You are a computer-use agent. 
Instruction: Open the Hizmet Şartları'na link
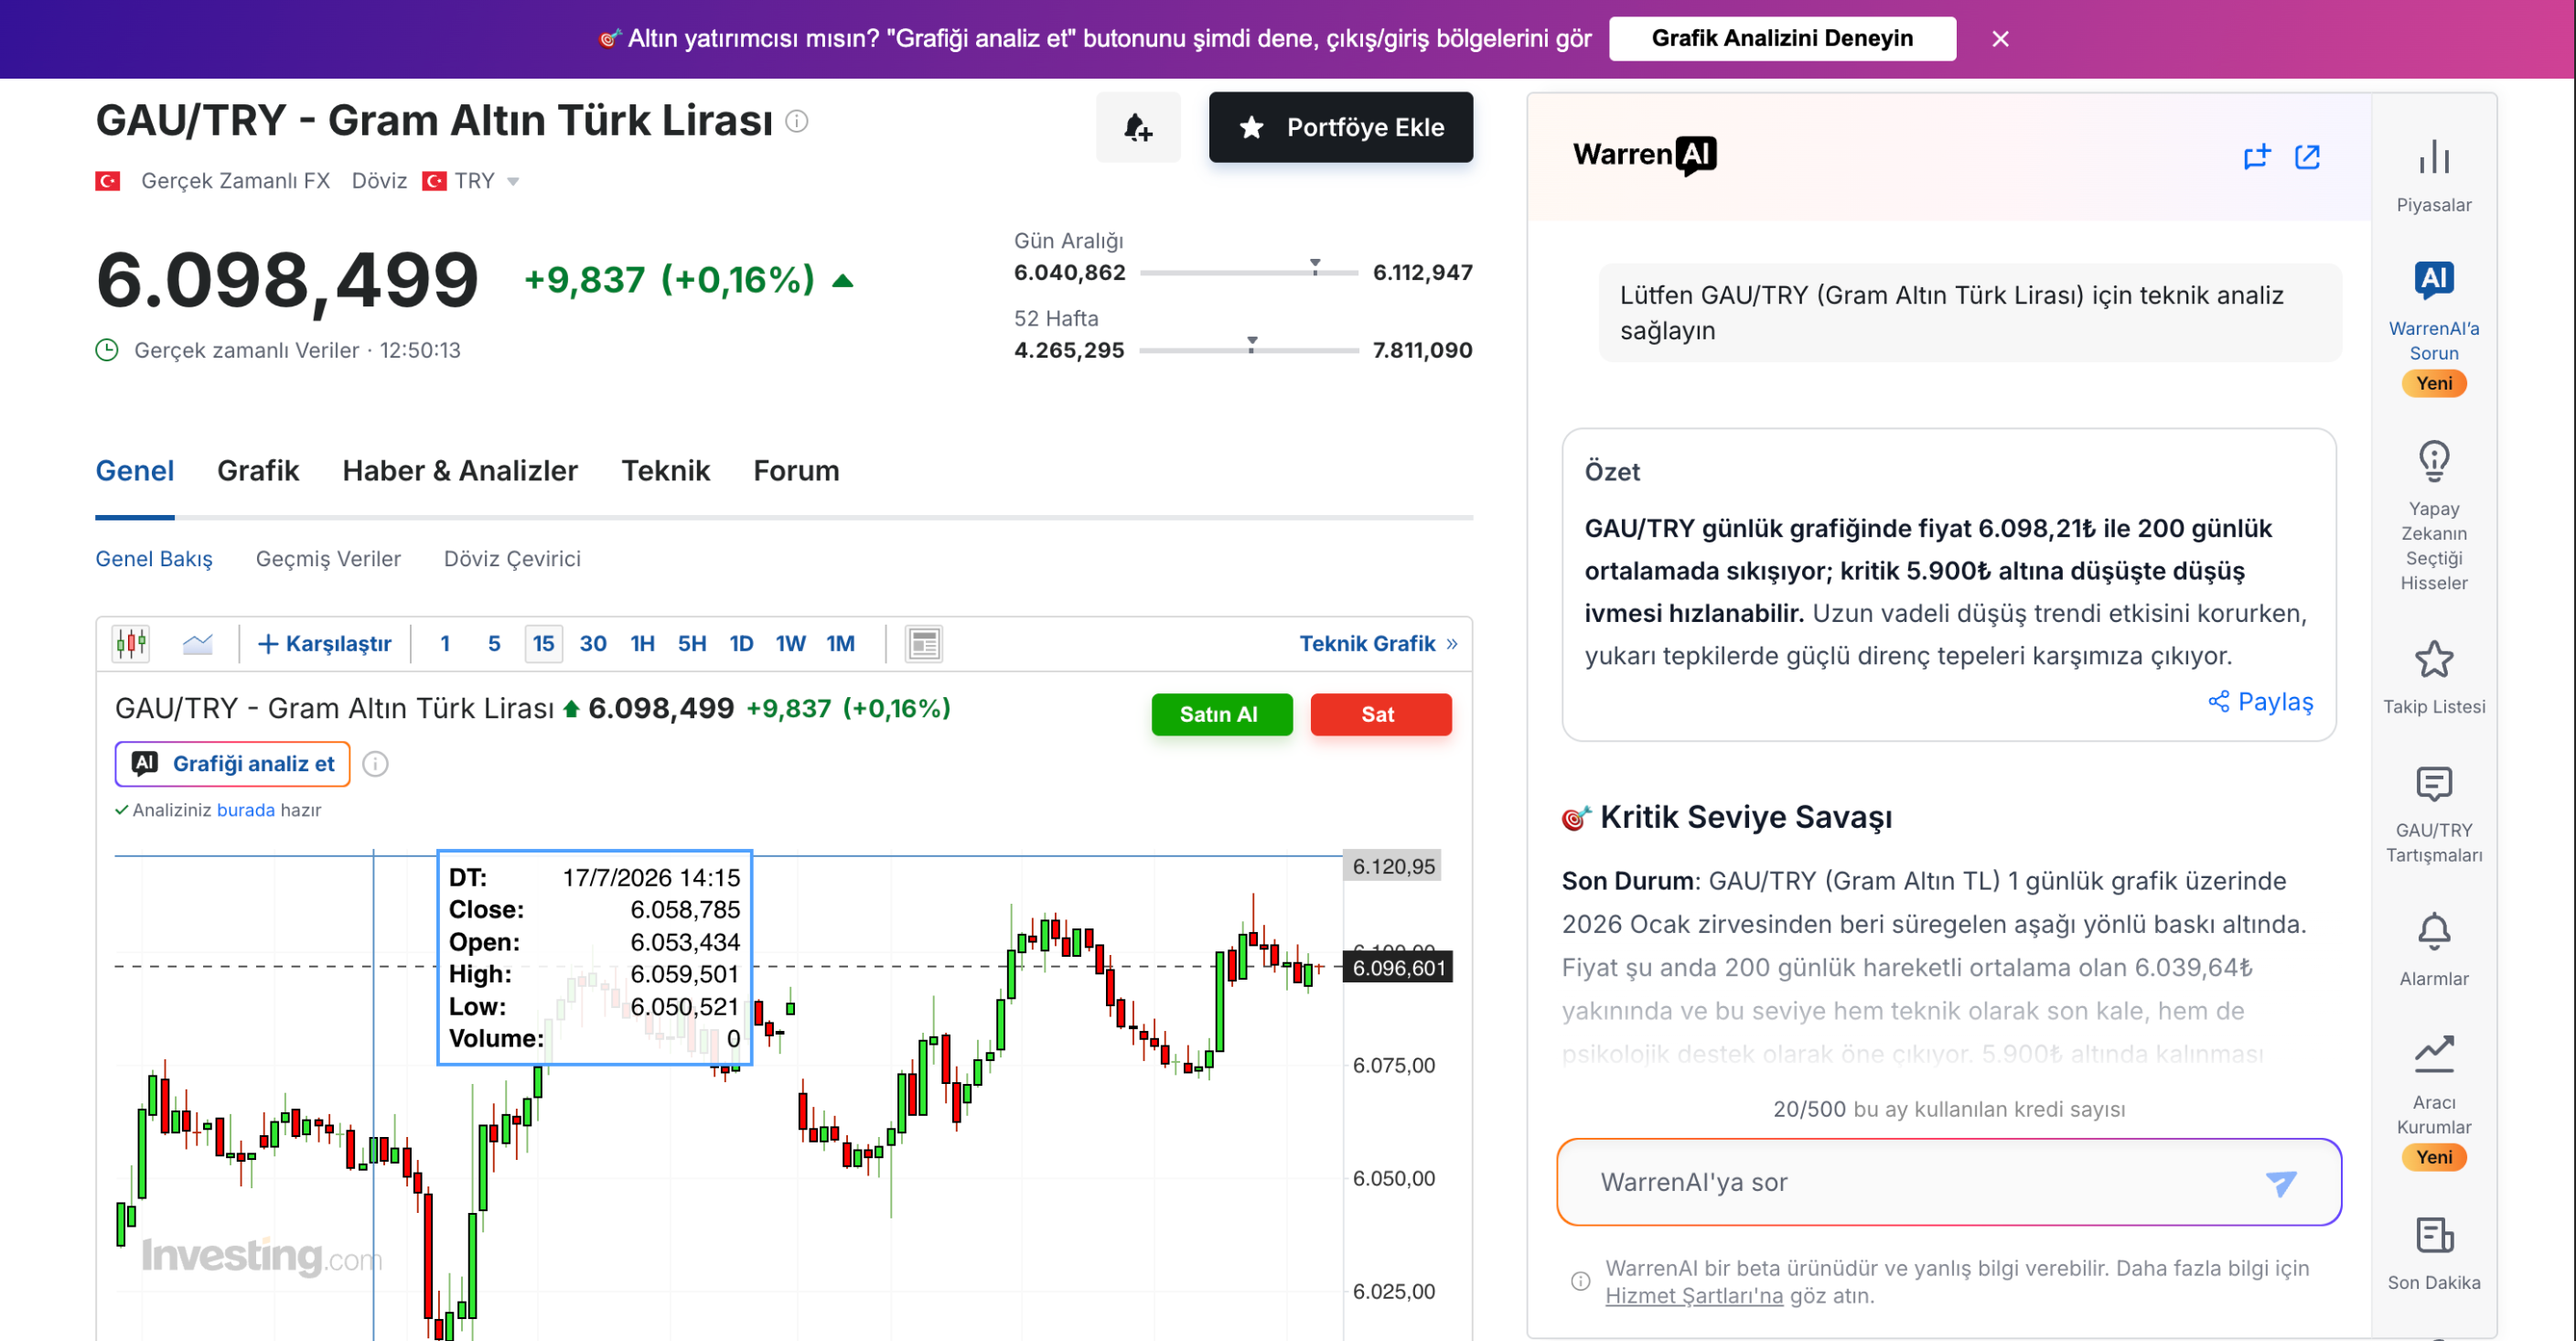click(x=1694, y=1296)
